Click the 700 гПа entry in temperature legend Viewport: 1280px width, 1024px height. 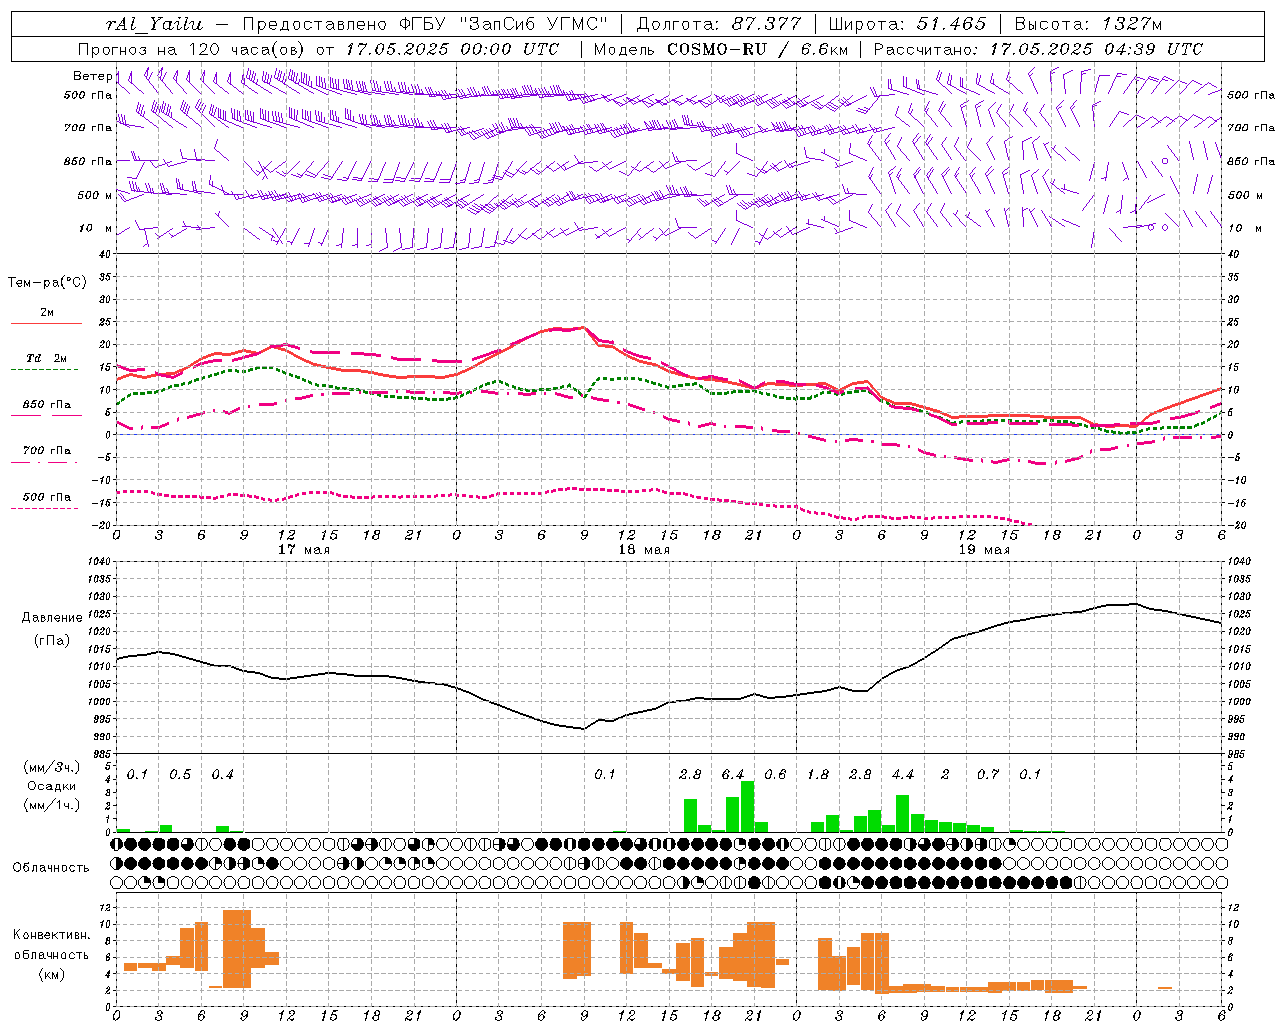[46, 451]
